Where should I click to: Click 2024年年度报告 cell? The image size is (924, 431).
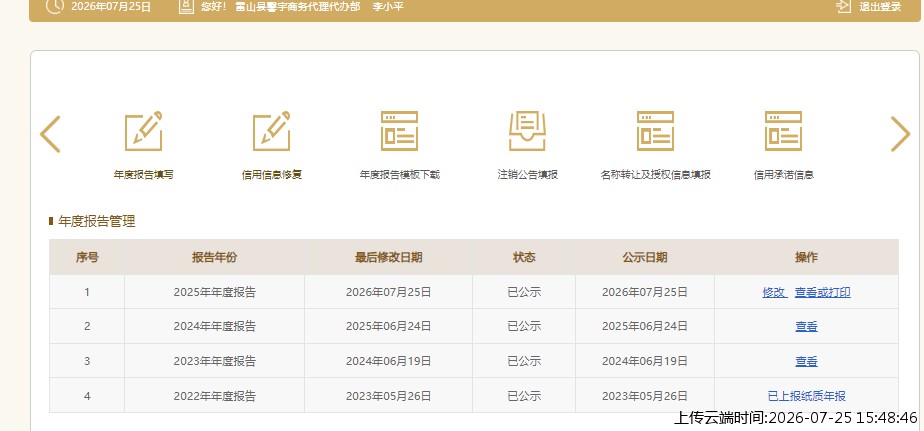pyautogui.click(x=214, y=326)
